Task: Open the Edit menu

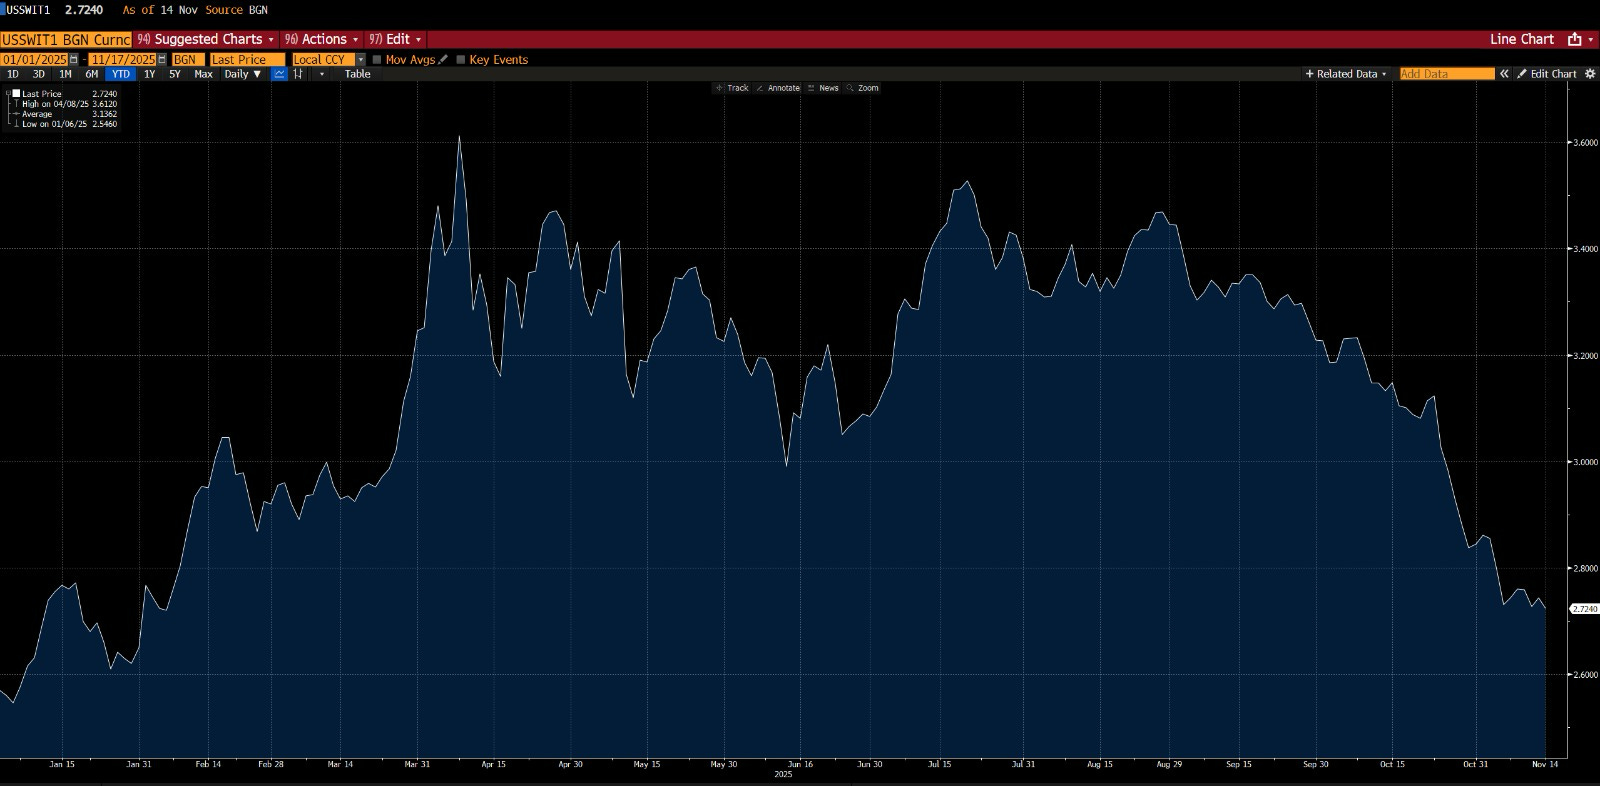Action: (x=395, y=39)
